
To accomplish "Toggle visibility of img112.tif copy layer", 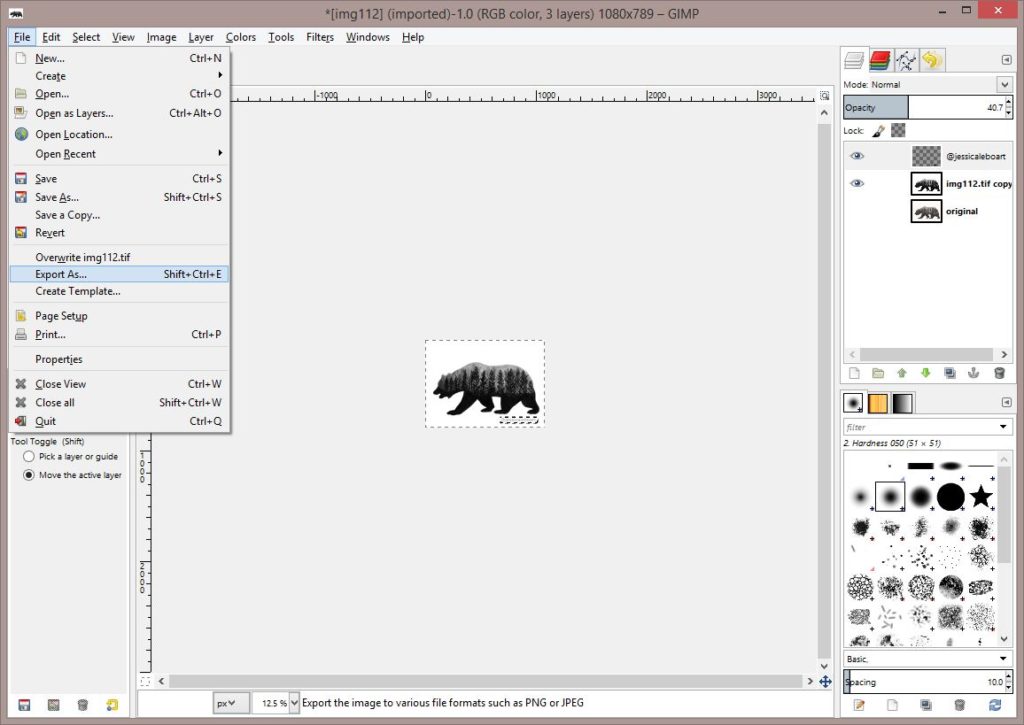I will [857, 184].
